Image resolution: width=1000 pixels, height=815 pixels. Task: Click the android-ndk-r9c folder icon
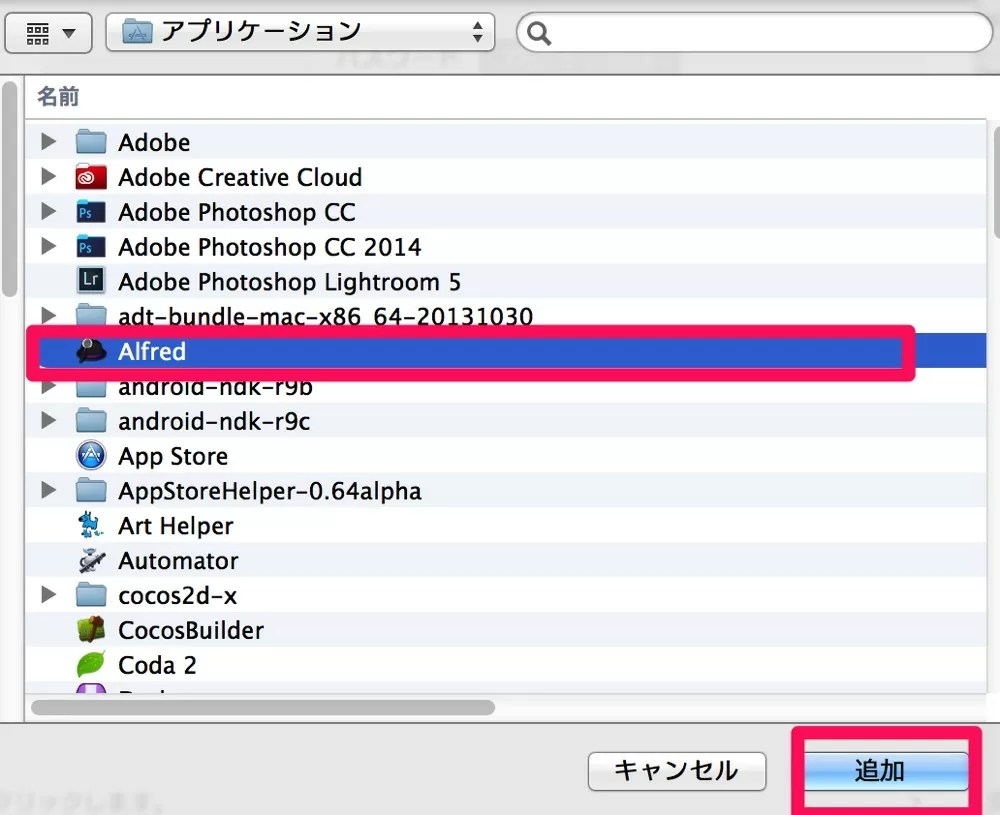(x=91, y=420)
